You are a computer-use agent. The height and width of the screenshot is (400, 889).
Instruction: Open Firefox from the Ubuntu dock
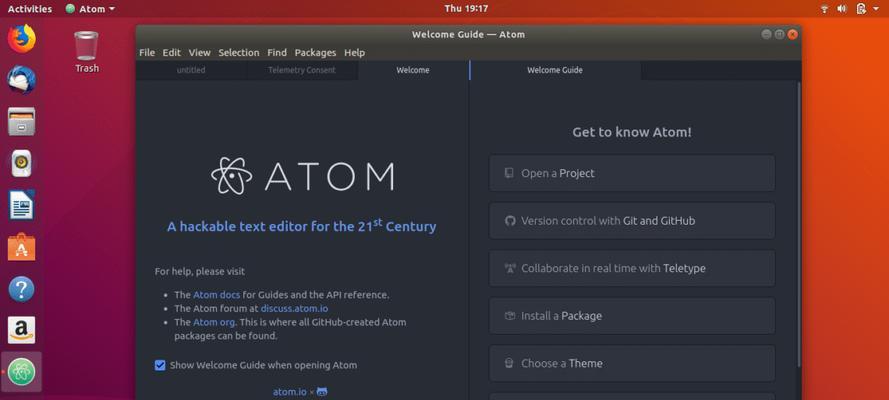pos(22,39)
